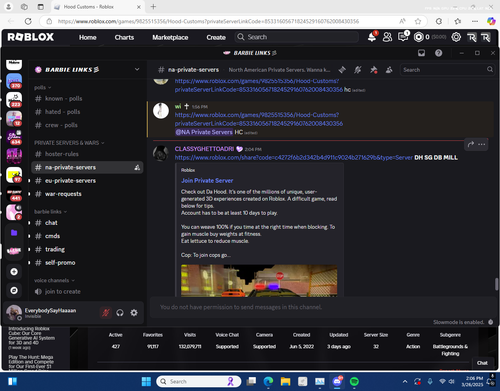Open Roblox Create tab
500x391 pixels.
pyautogui.click(x=216, y=37)
